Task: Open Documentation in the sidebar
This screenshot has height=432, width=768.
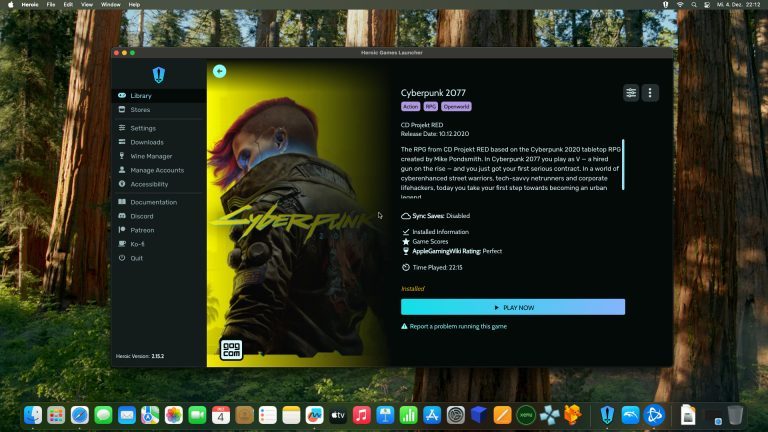Action: (159, 202)
